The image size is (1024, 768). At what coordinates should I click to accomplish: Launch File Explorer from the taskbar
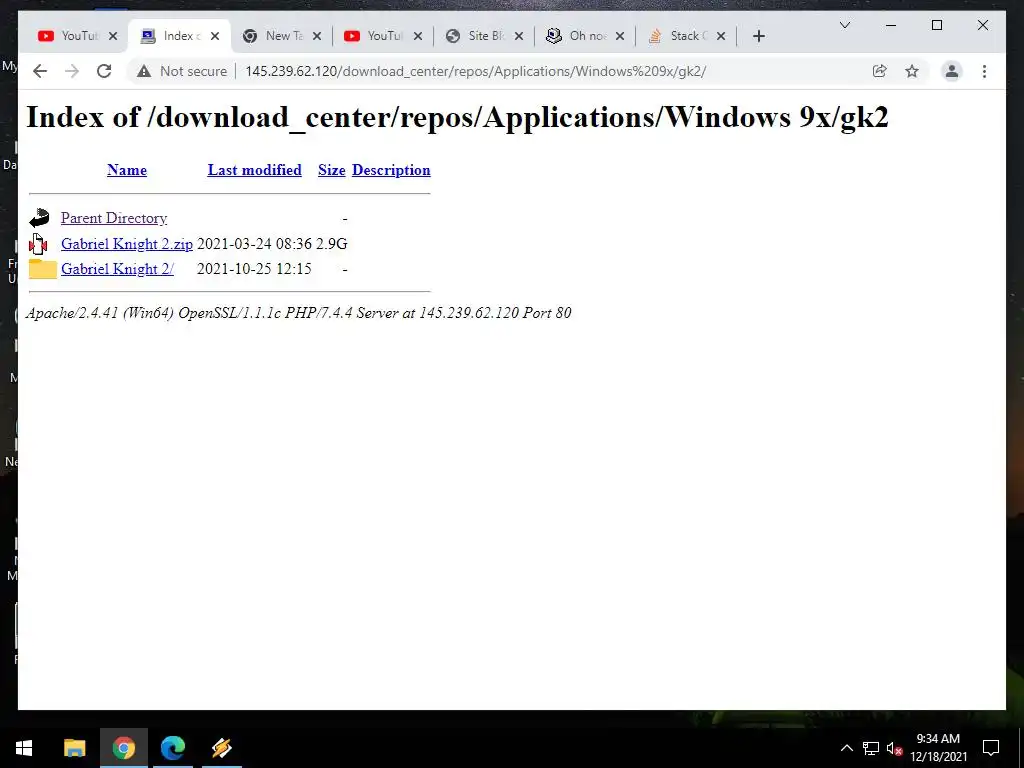click(x=74, y=748)
